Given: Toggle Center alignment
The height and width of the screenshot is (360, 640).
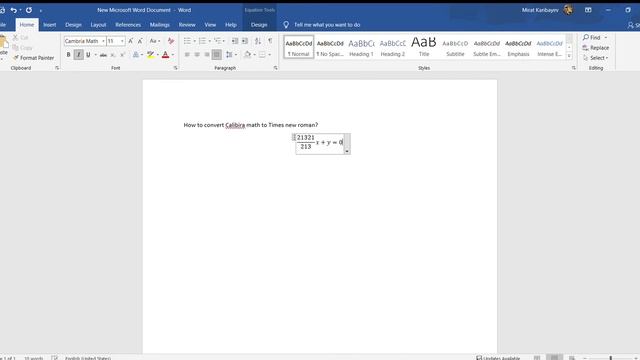Looking at the screenshot, I should click(197, 55).
